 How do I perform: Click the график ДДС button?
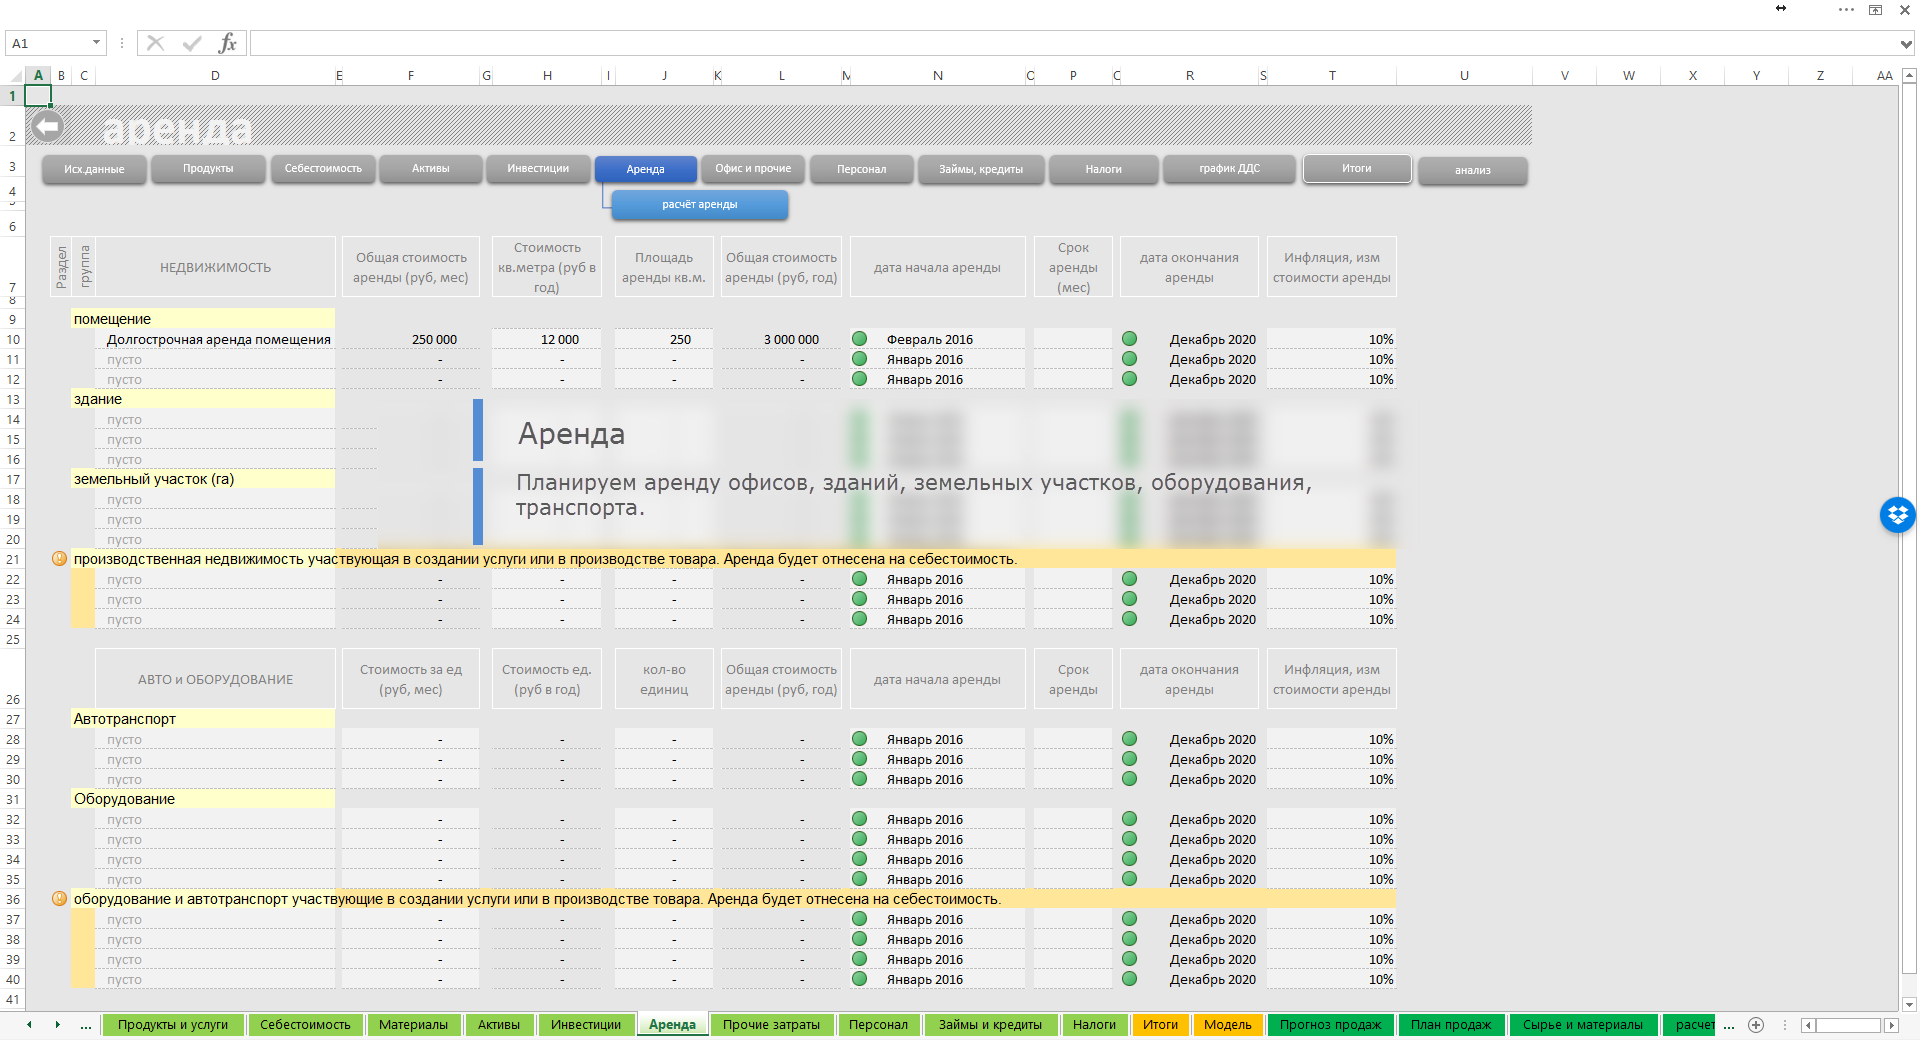[1230, 168]
